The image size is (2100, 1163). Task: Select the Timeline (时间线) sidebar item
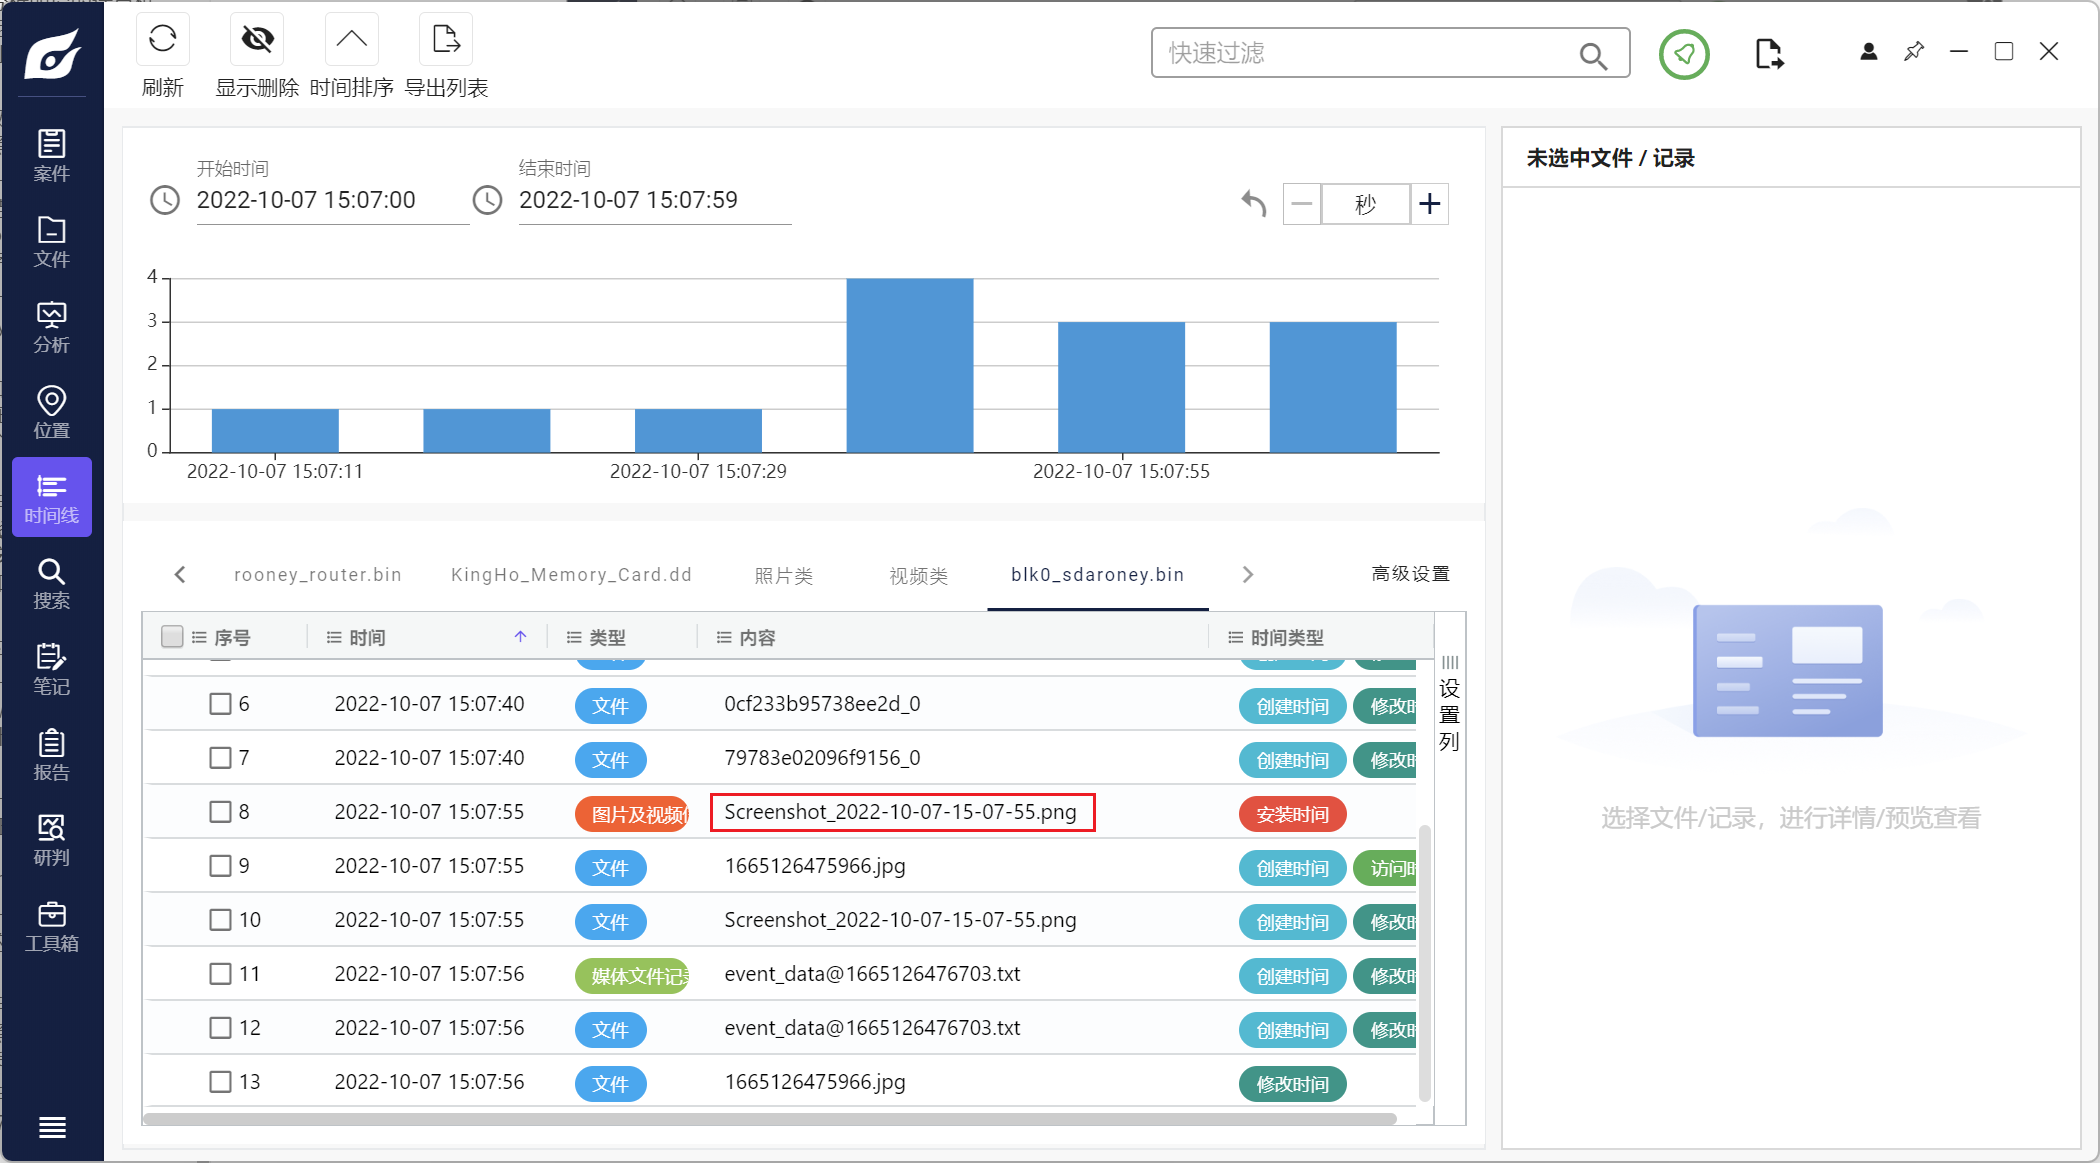point(52,498)
